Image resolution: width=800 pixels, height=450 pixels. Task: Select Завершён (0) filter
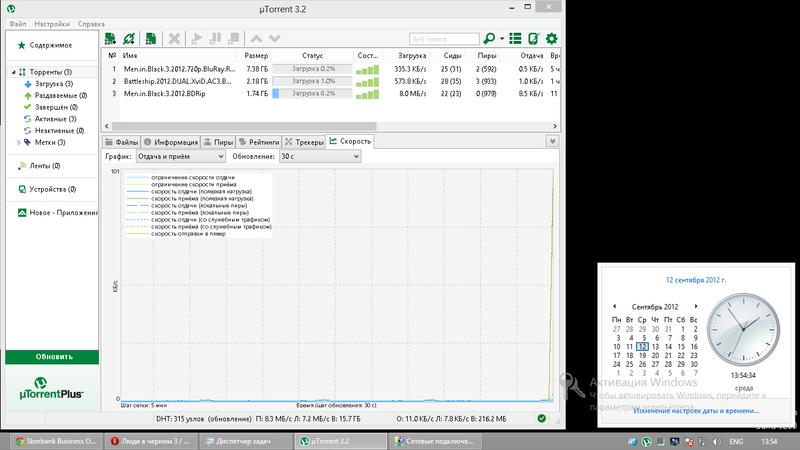(x=56, y=107)
